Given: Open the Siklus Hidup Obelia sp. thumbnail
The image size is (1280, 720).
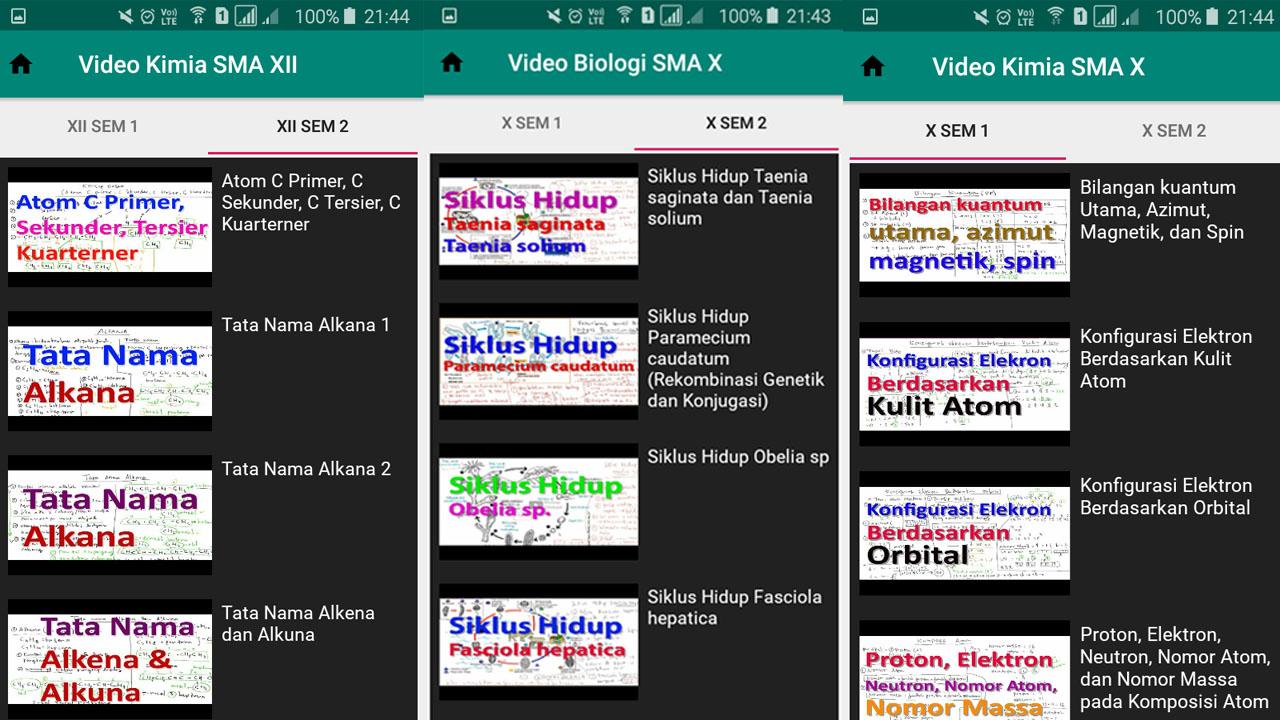Looking at the screenshot, I should point(539,501).
